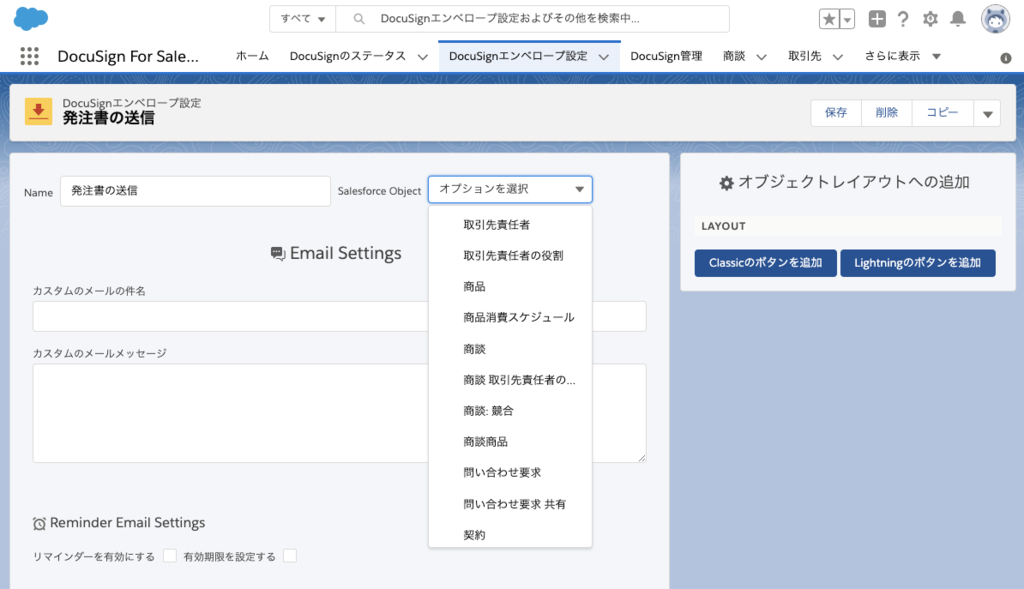Open the user profile avatar

pyautogui.click(x=995, y=19)
